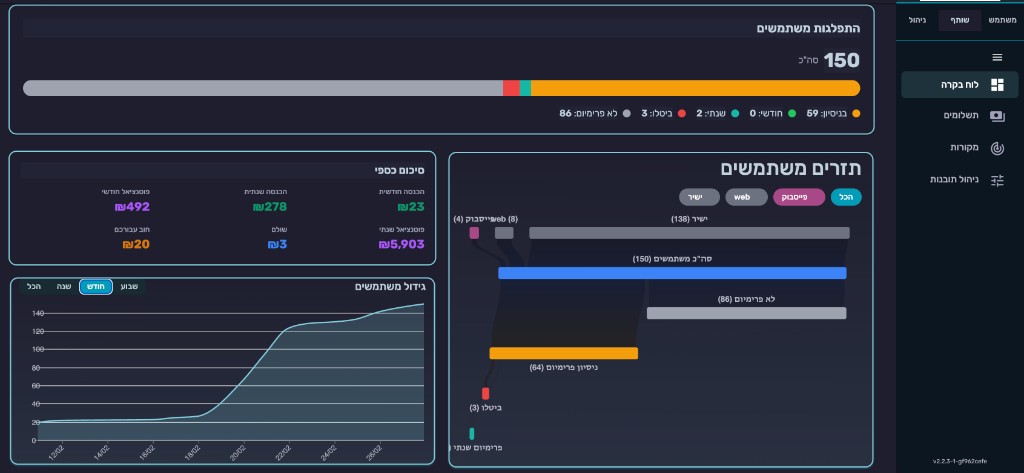The image size is (1024, 473).
Task: Set growth chart range to שנה
Action: [63, 287]
